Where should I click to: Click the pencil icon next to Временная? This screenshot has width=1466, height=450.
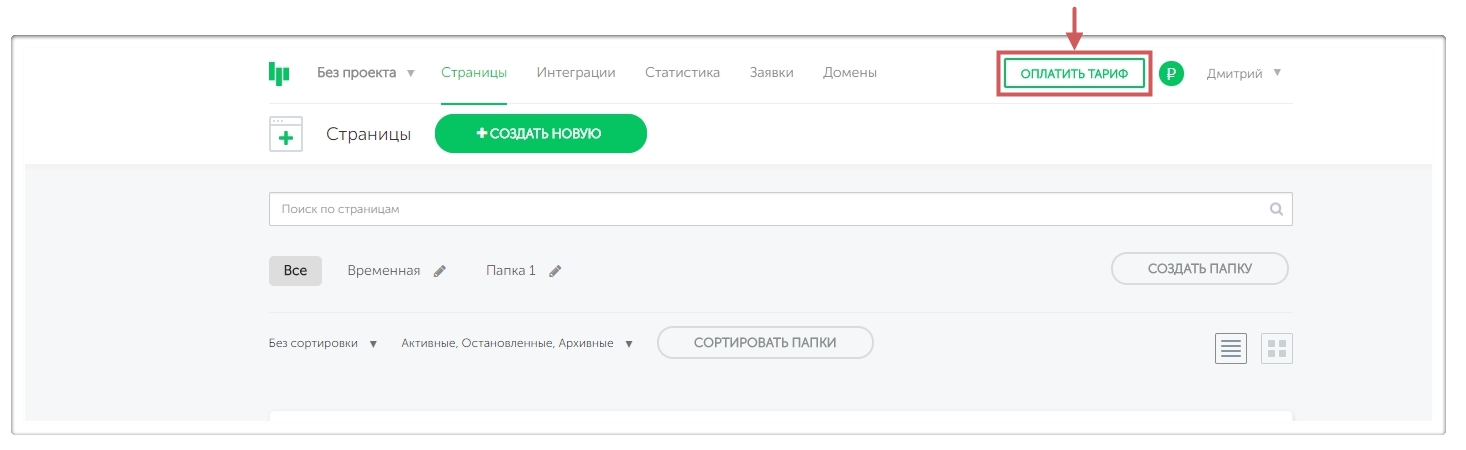pyautogui.click(x=440, y=271)
